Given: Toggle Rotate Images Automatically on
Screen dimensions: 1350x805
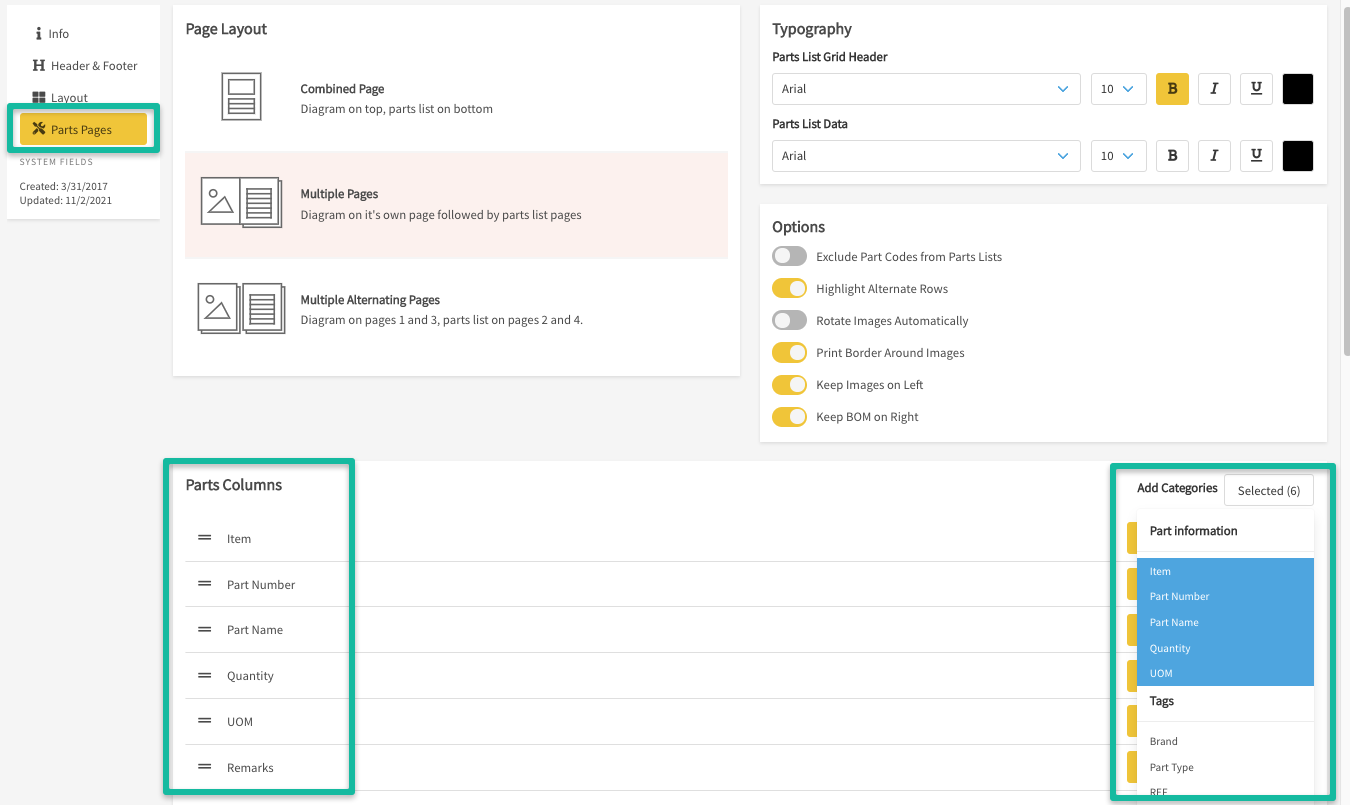Looking at the screenshot, I should 789,320.
